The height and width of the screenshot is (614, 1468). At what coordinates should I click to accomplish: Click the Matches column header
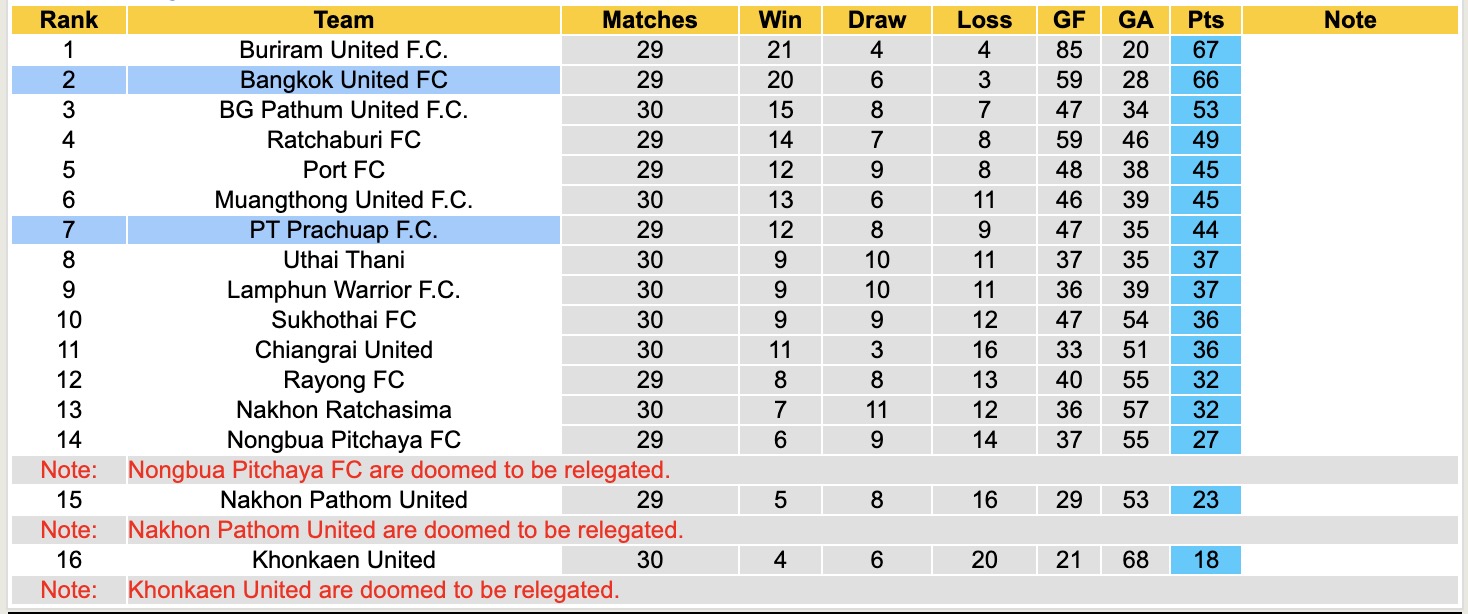pos(649,20)
